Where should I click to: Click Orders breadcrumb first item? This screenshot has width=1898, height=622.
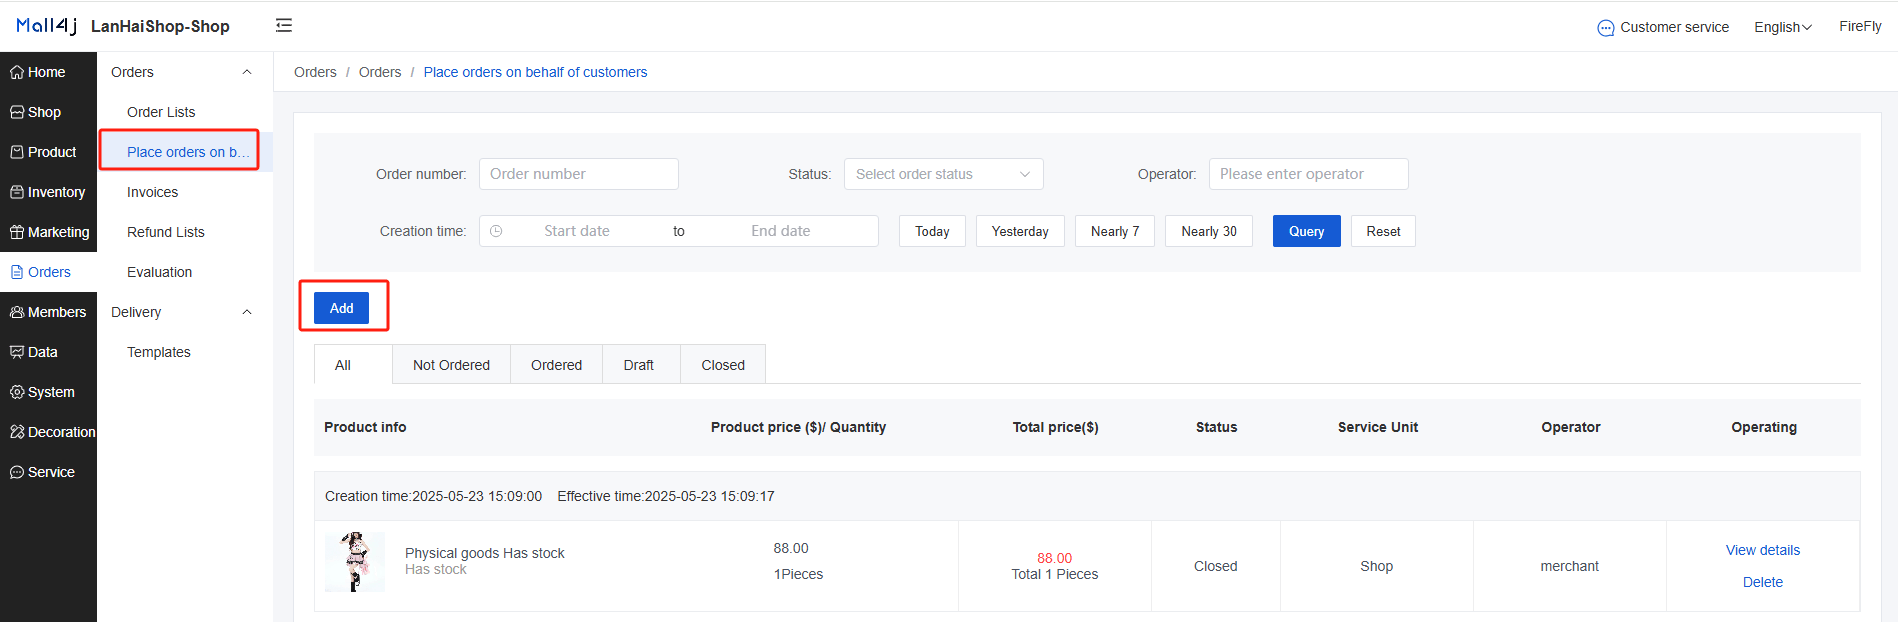point(315,72)
